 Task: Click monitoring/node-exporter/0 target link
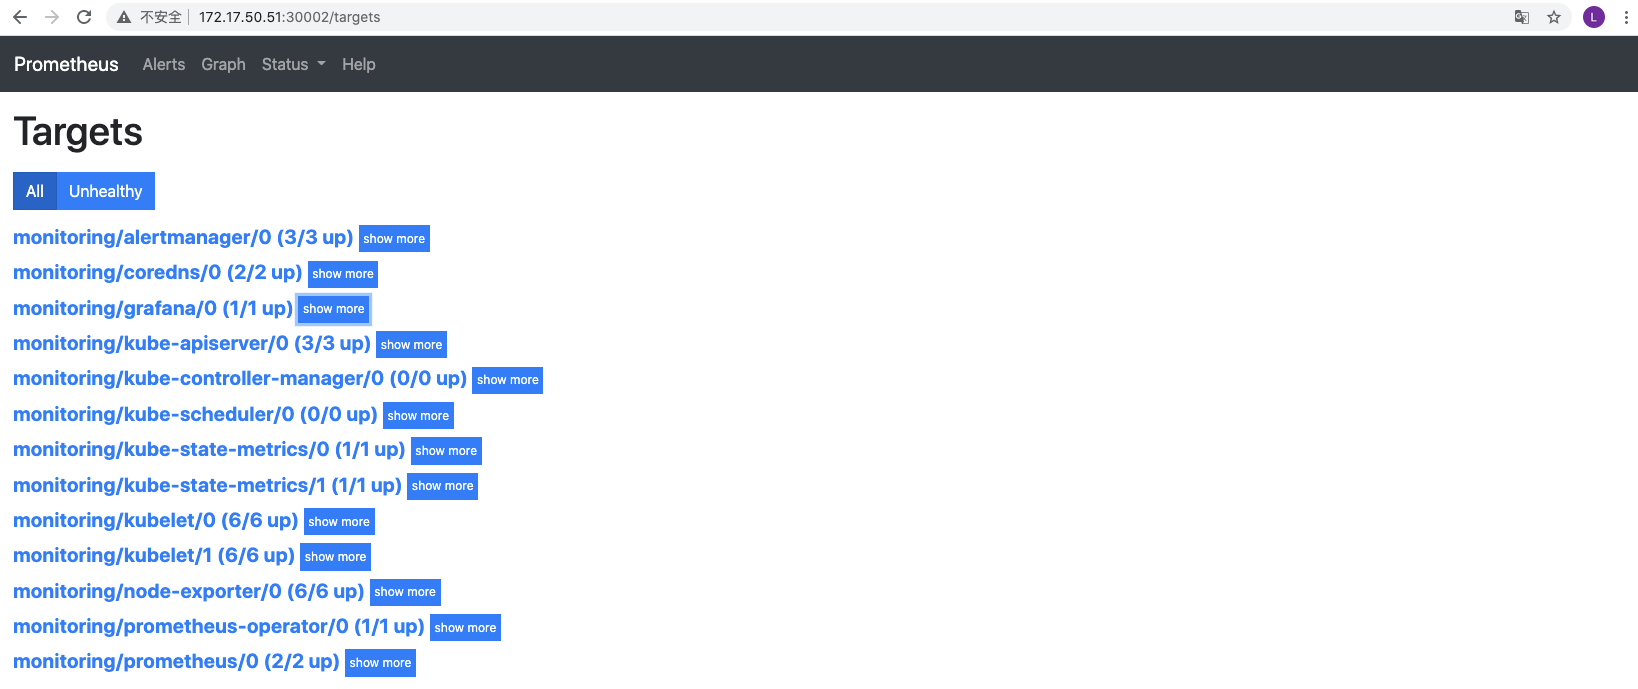pos(188,591)
